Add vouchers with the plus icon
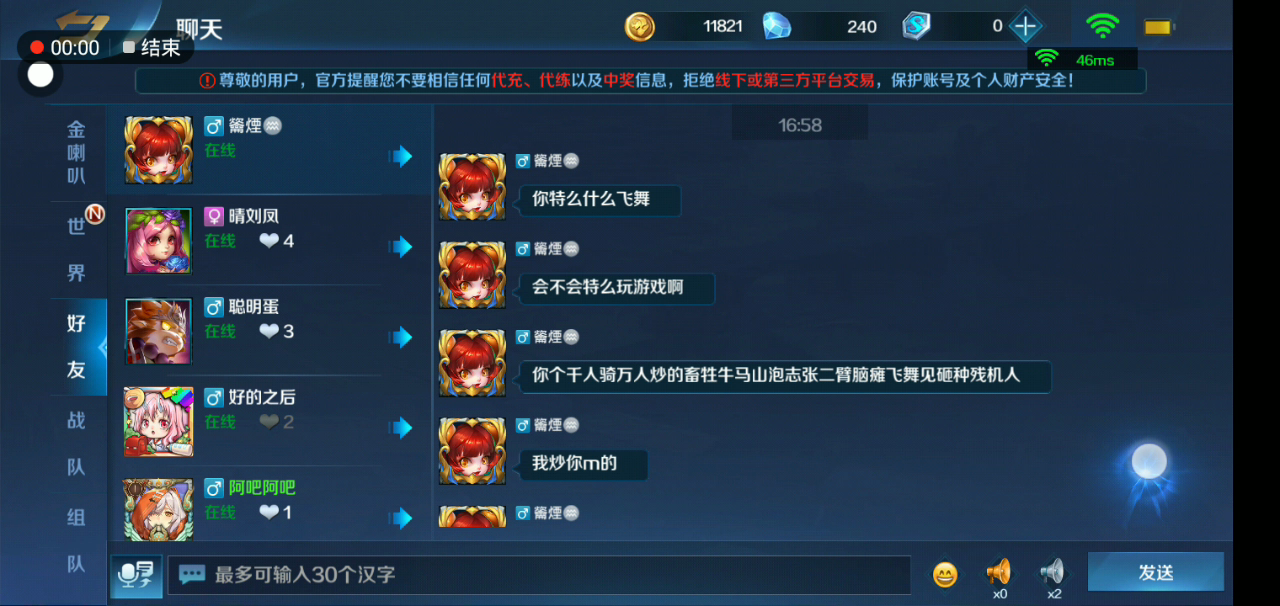The image size is (1280, 606). pos(1025,26)
